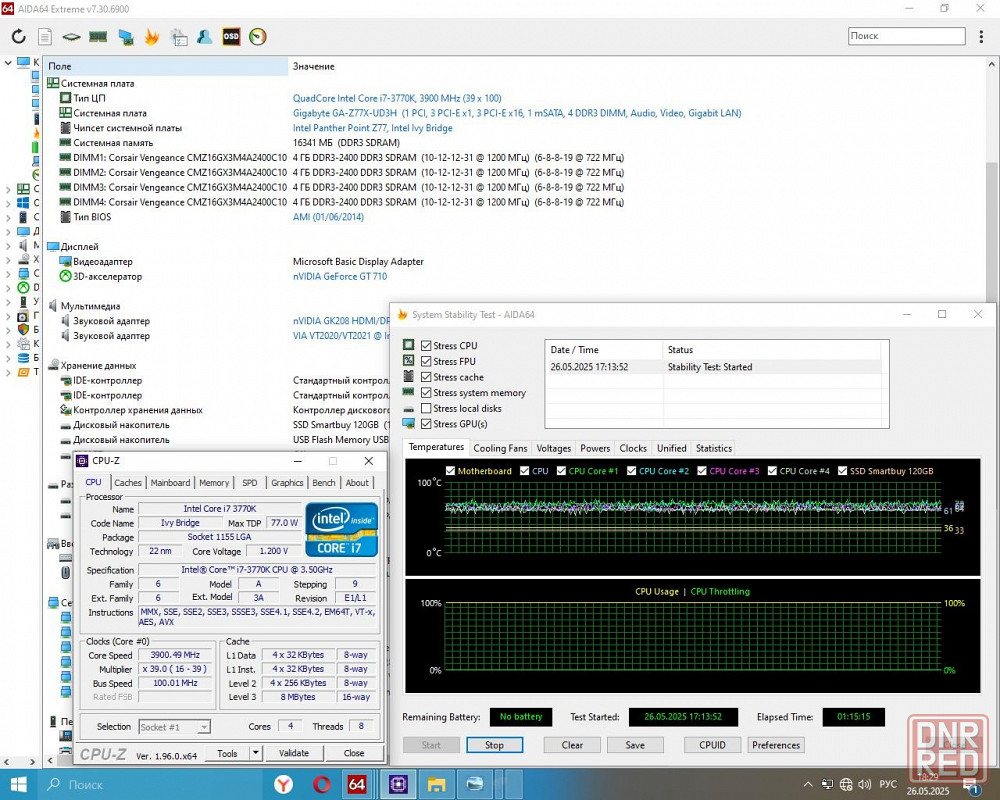Open Opera browser from the taskbar
Viewport: 1000px width, 800px height.
coord(321,784)
